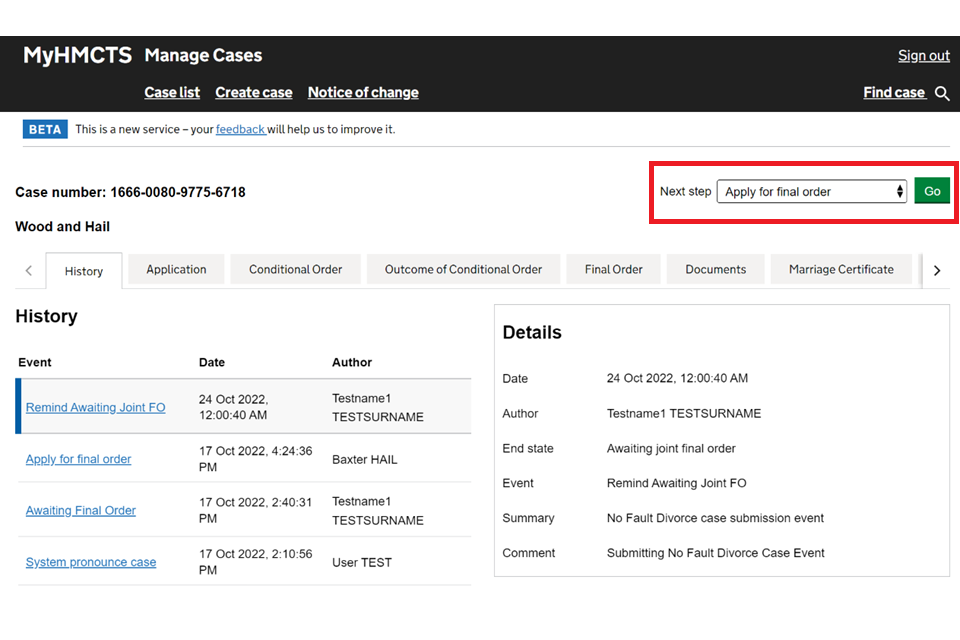
Task: Click the Awaiting Final Order event
Action: [80, 510]
